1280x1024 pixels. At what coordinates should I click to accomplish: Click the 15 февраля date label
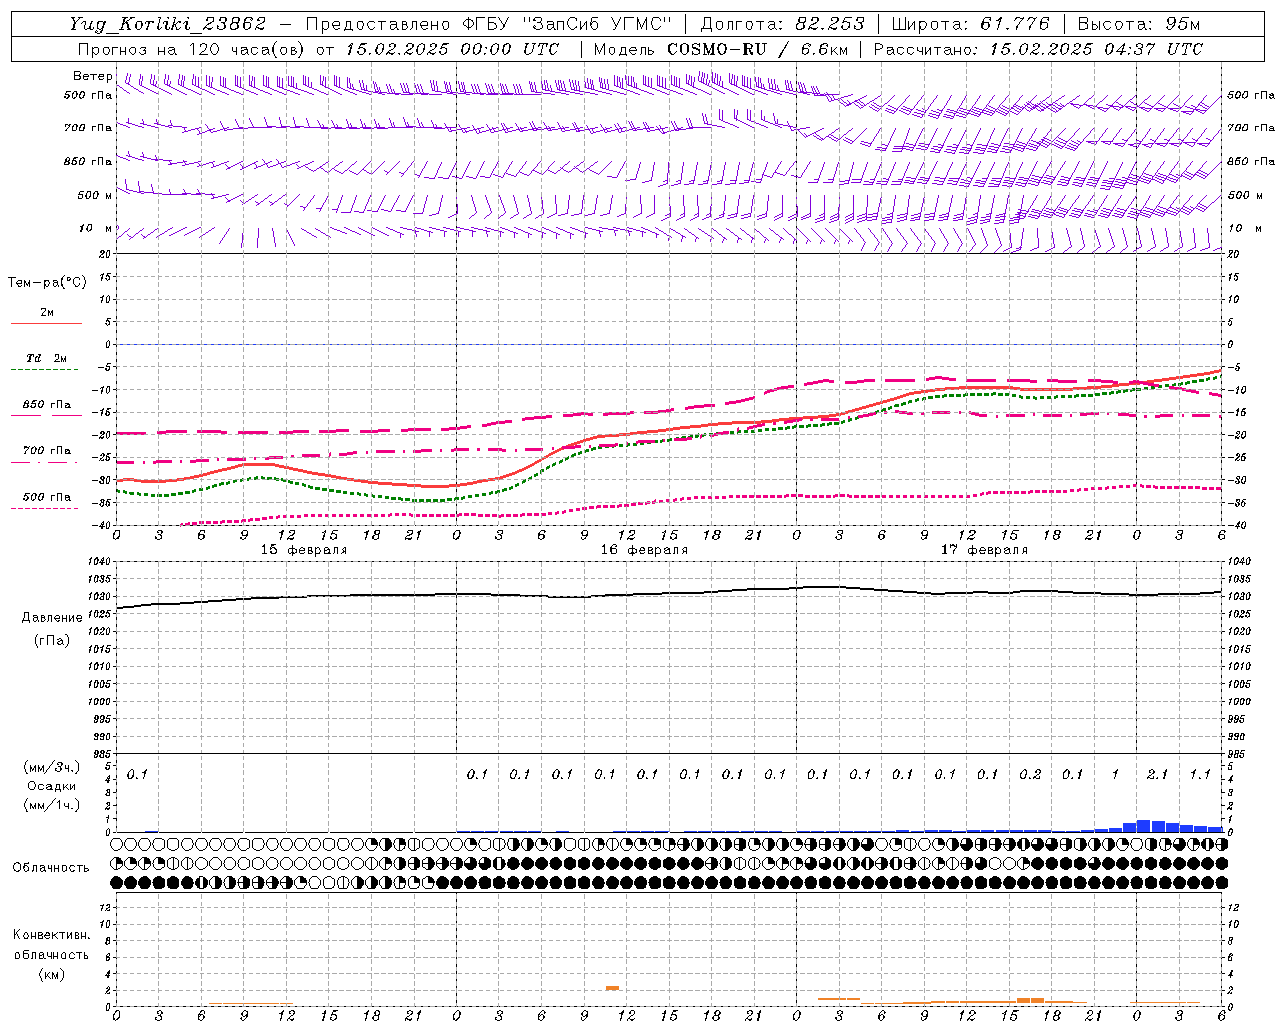(x=304, y=550)
